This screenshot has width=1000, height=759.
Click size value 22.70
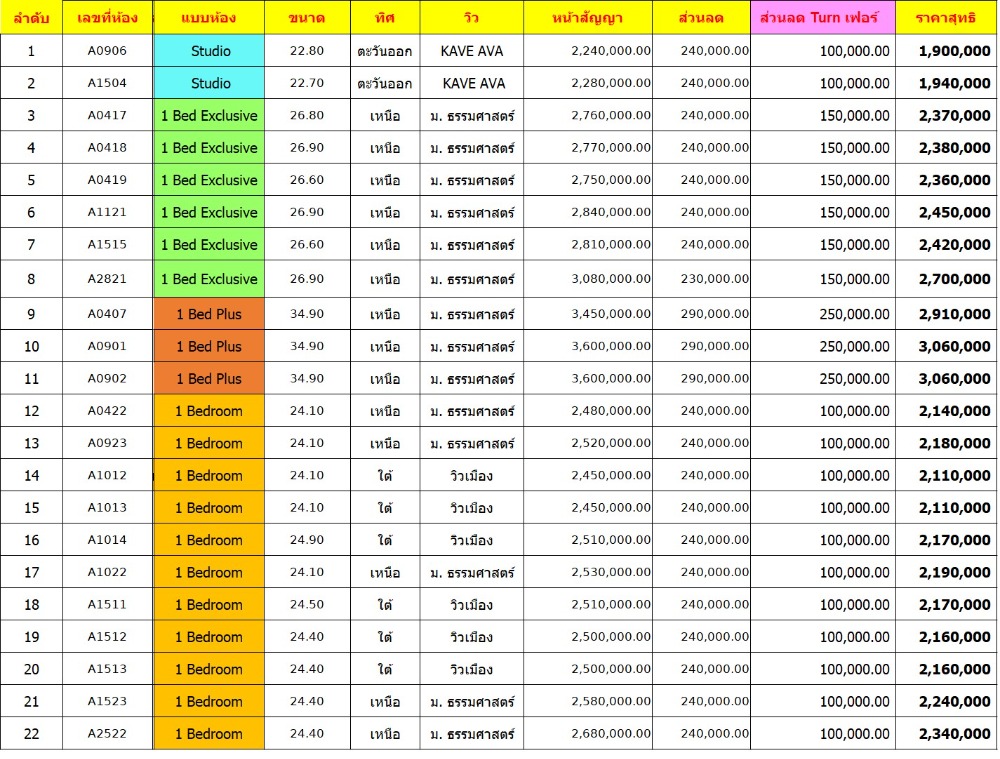307,83
